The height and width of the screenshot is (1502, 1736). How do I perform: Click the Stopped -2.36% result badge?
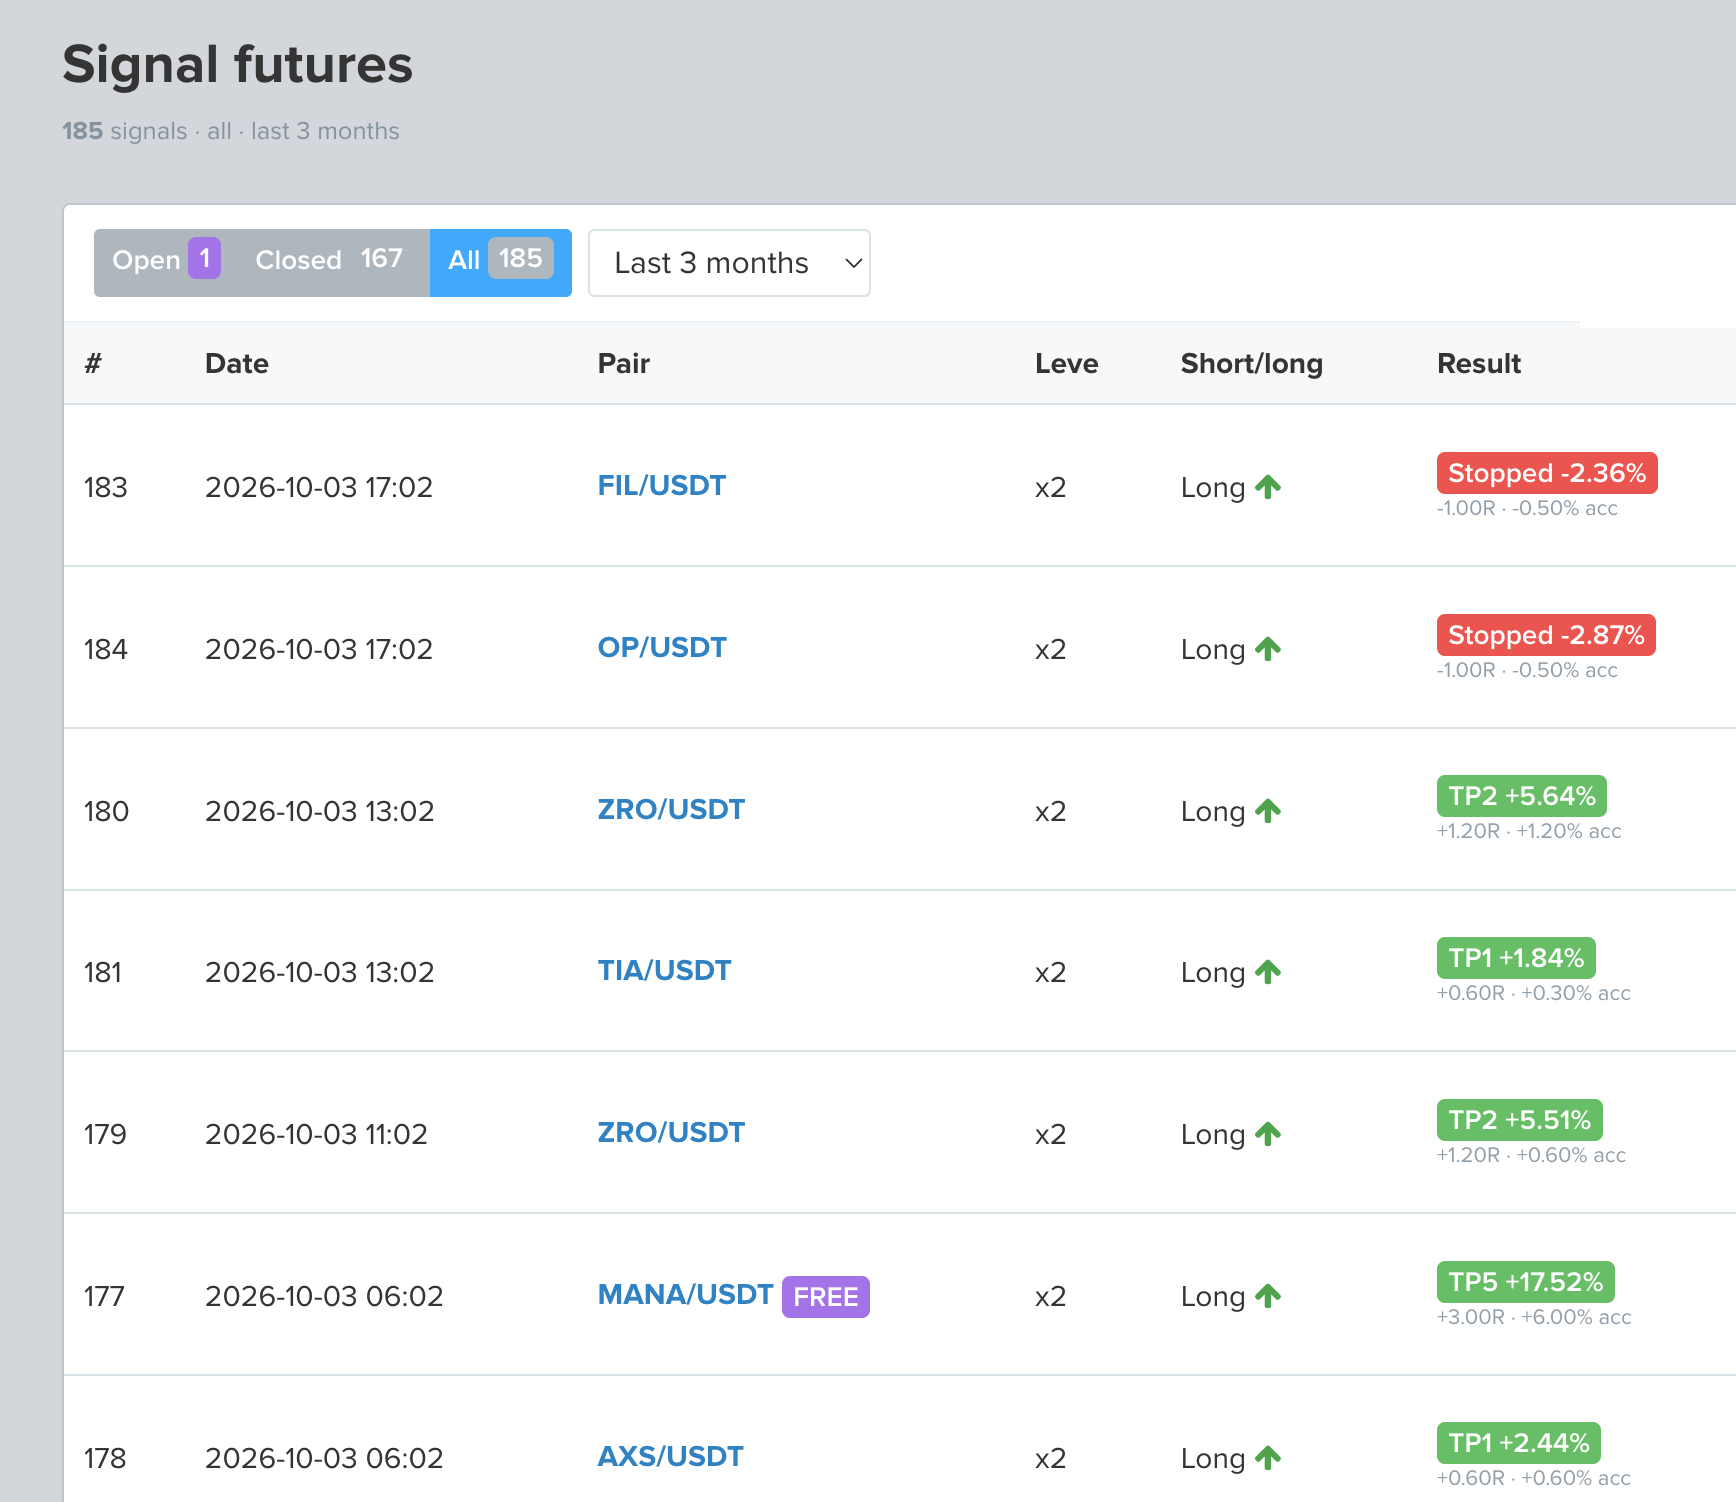1547,473
